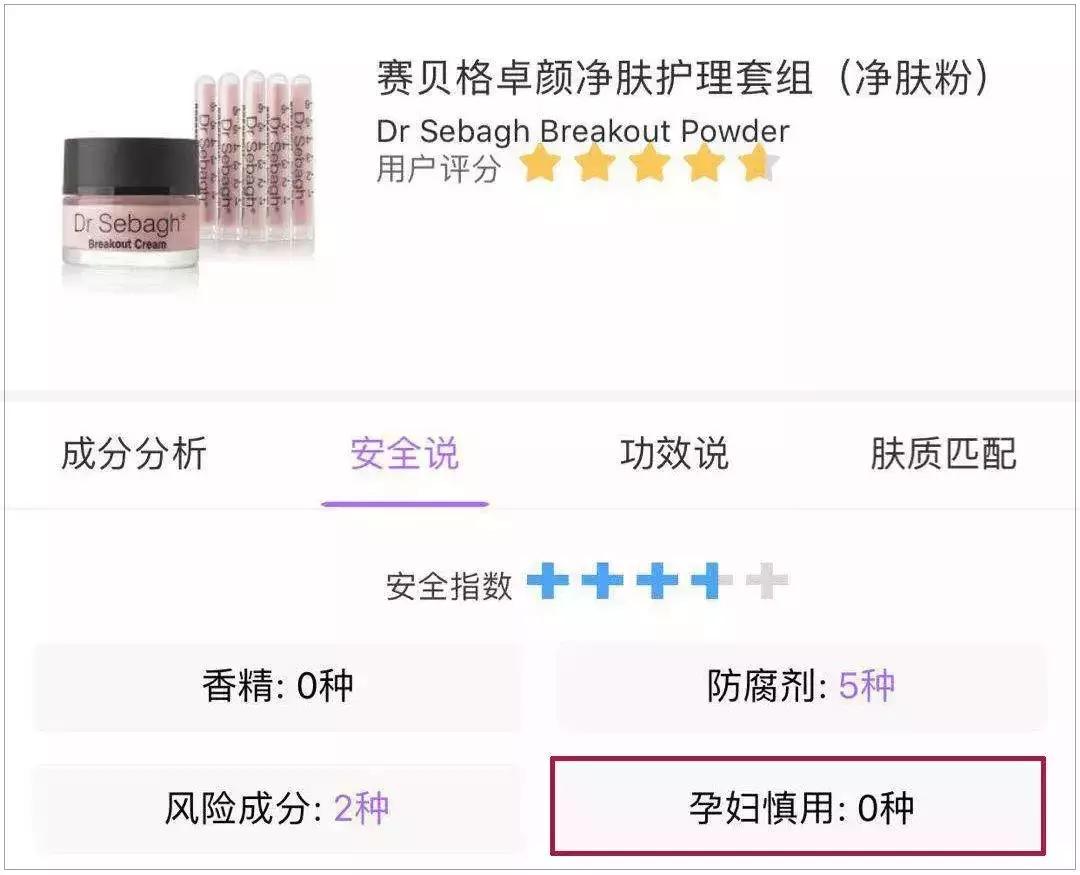Tap the half-blue fourth safety plus
Image resolution: width=1080 pixels, height=875 pixels.
712,581
